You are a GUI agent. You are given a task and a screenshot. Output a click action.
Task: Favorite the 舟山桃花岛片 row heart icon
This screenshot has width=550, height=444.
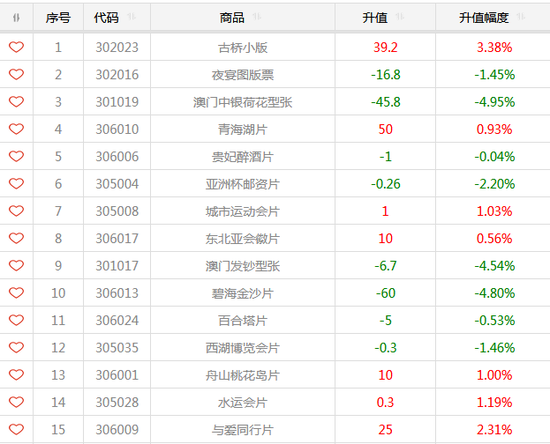click(x=16, y=375)
